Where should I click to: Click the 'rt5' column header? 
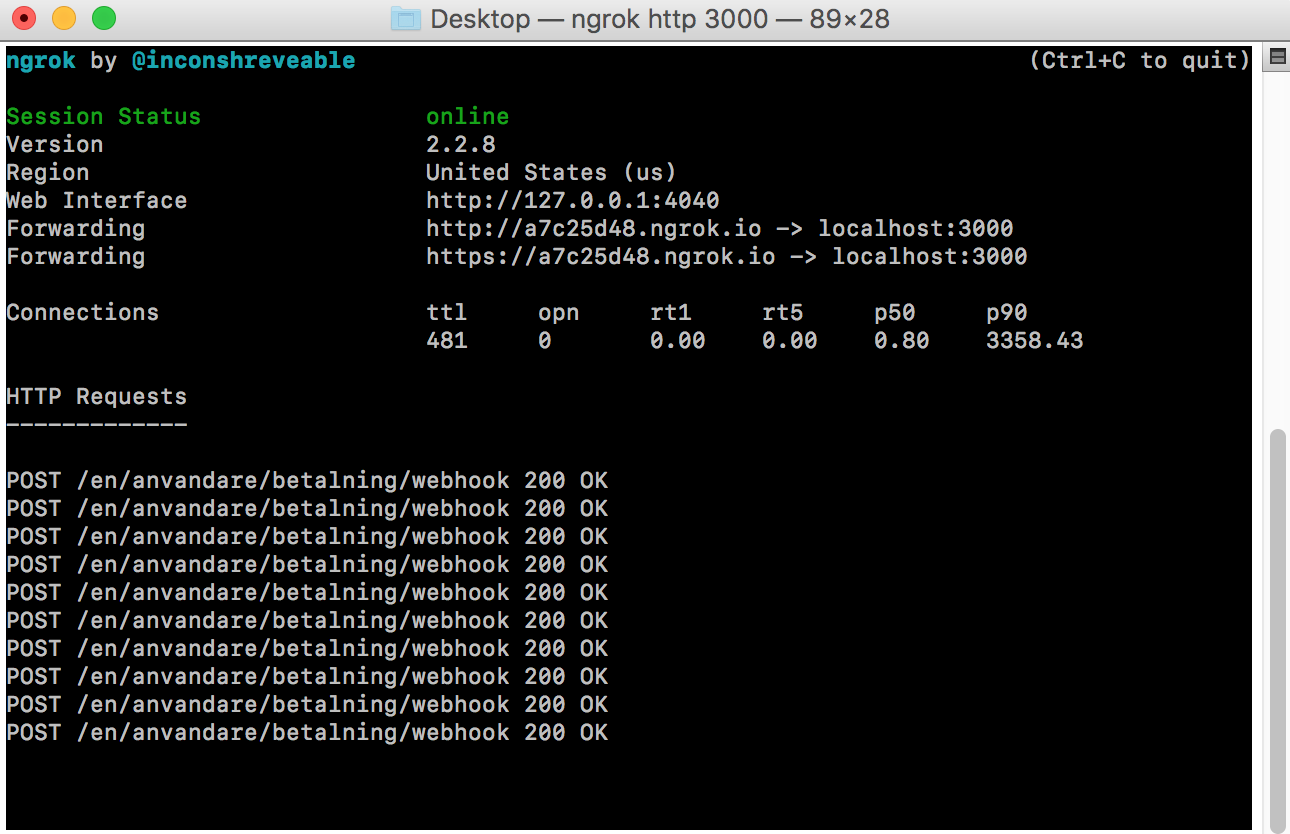[782, 313]
